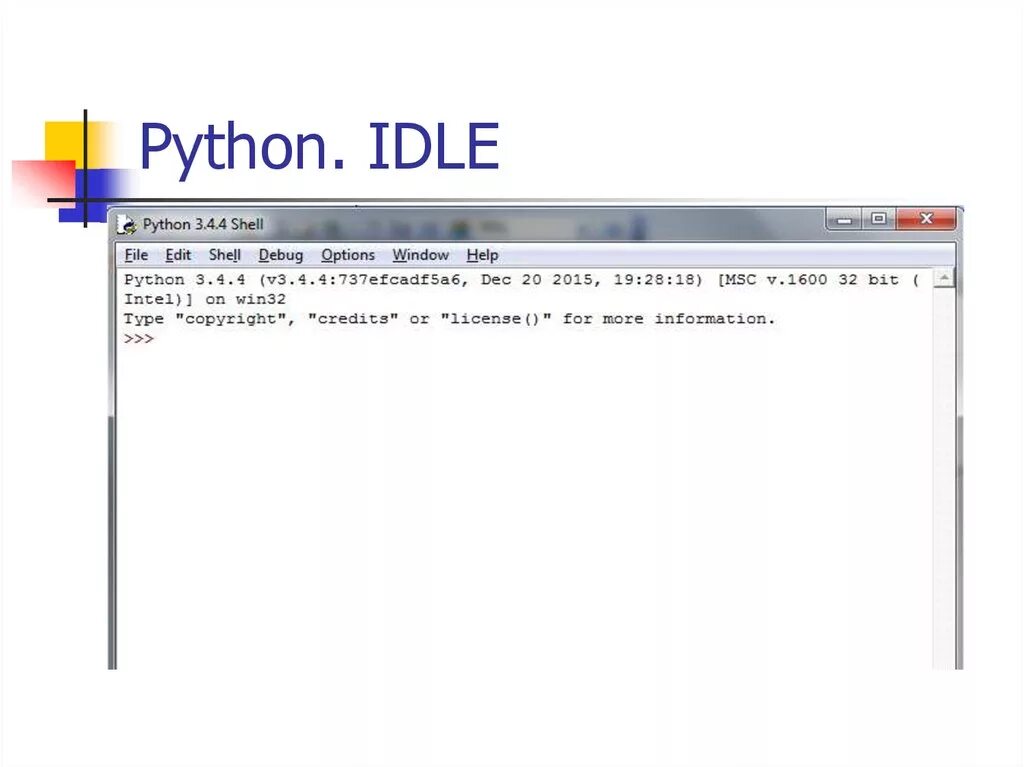Click the version string "v3.4.4:737efcadf5a6"
The width and height of the screenshot is (1024, 767).
364,280
